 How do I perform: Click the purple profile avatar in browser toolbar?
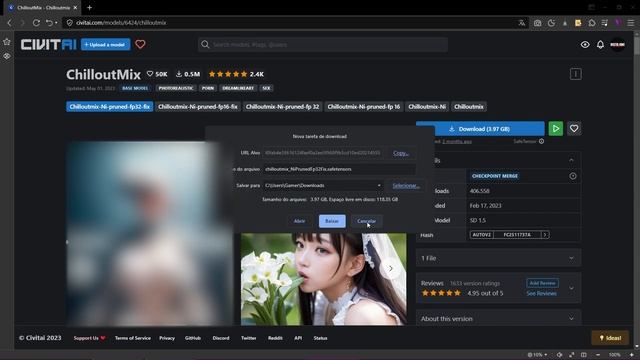[618, 23]
